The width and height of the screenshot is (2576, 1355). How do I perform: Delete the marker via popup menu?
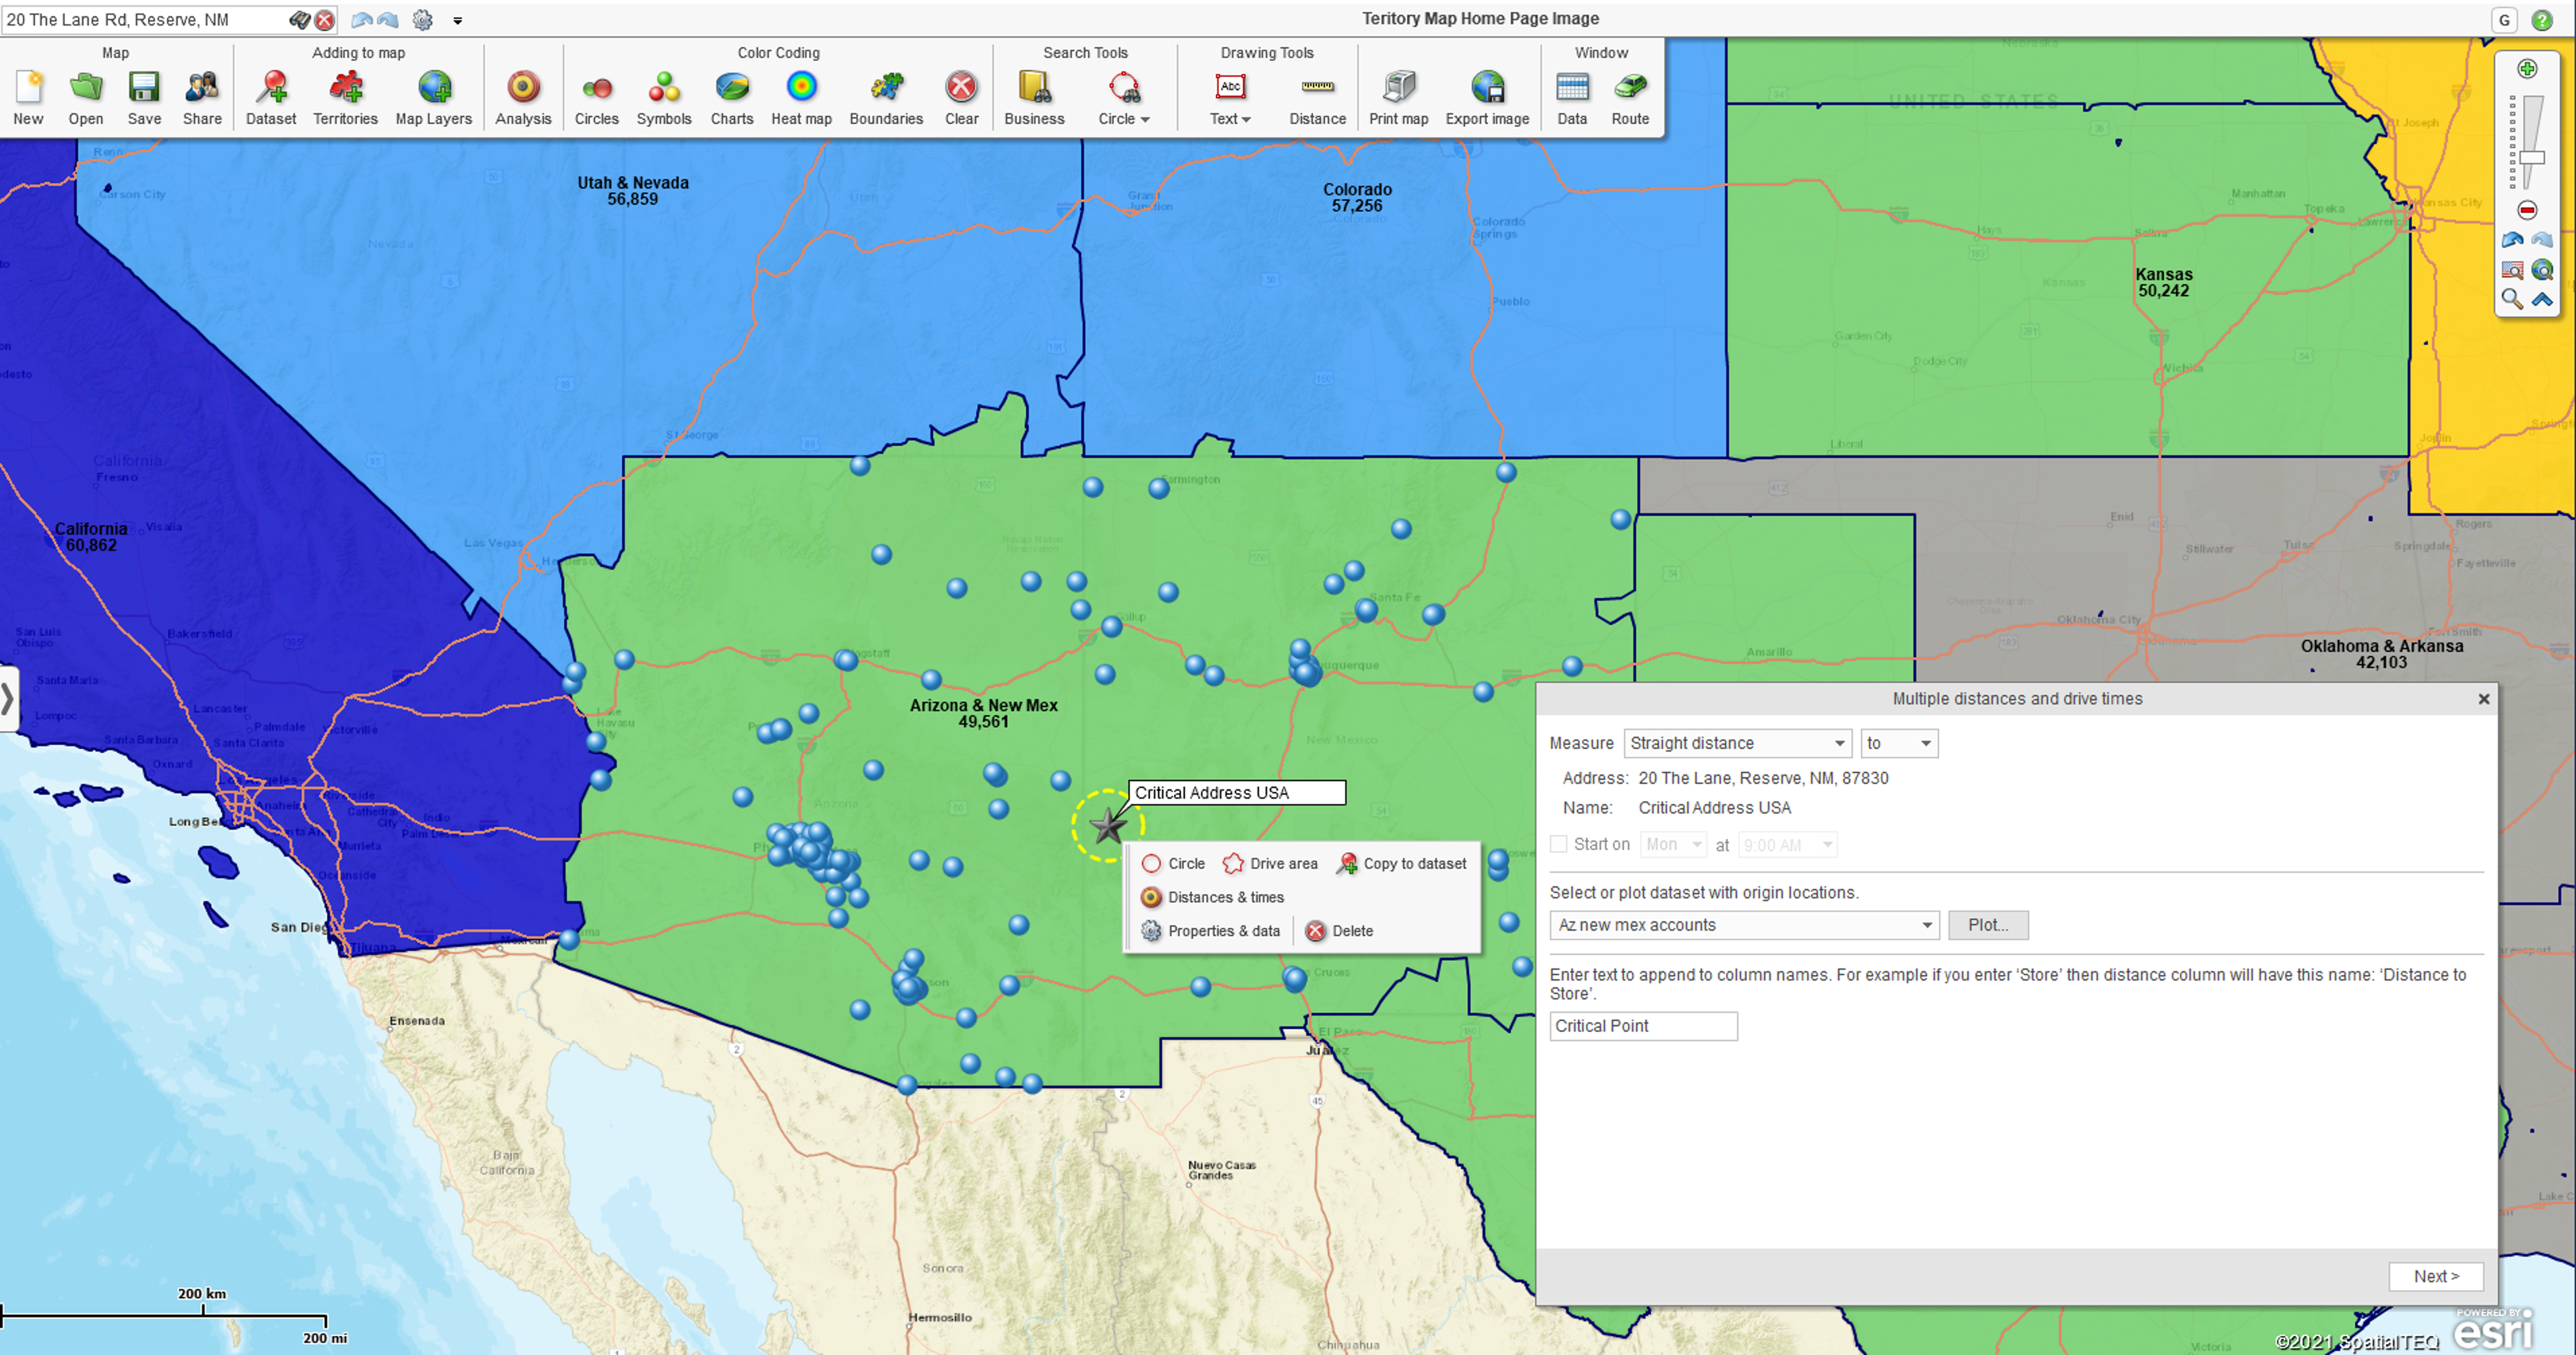pyautogui.click(x=1339, y=930)
